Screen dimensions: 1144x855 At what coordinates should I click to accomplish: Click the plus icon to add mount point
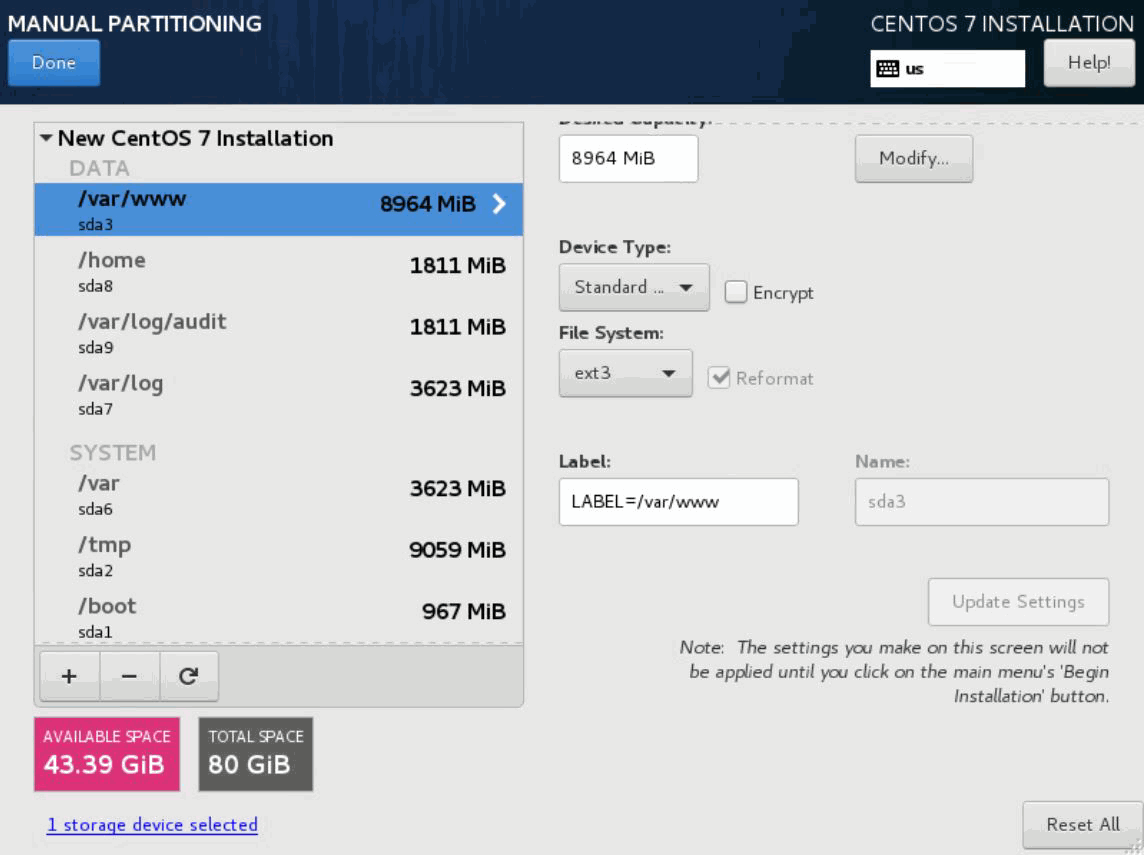tap(69, 676)
